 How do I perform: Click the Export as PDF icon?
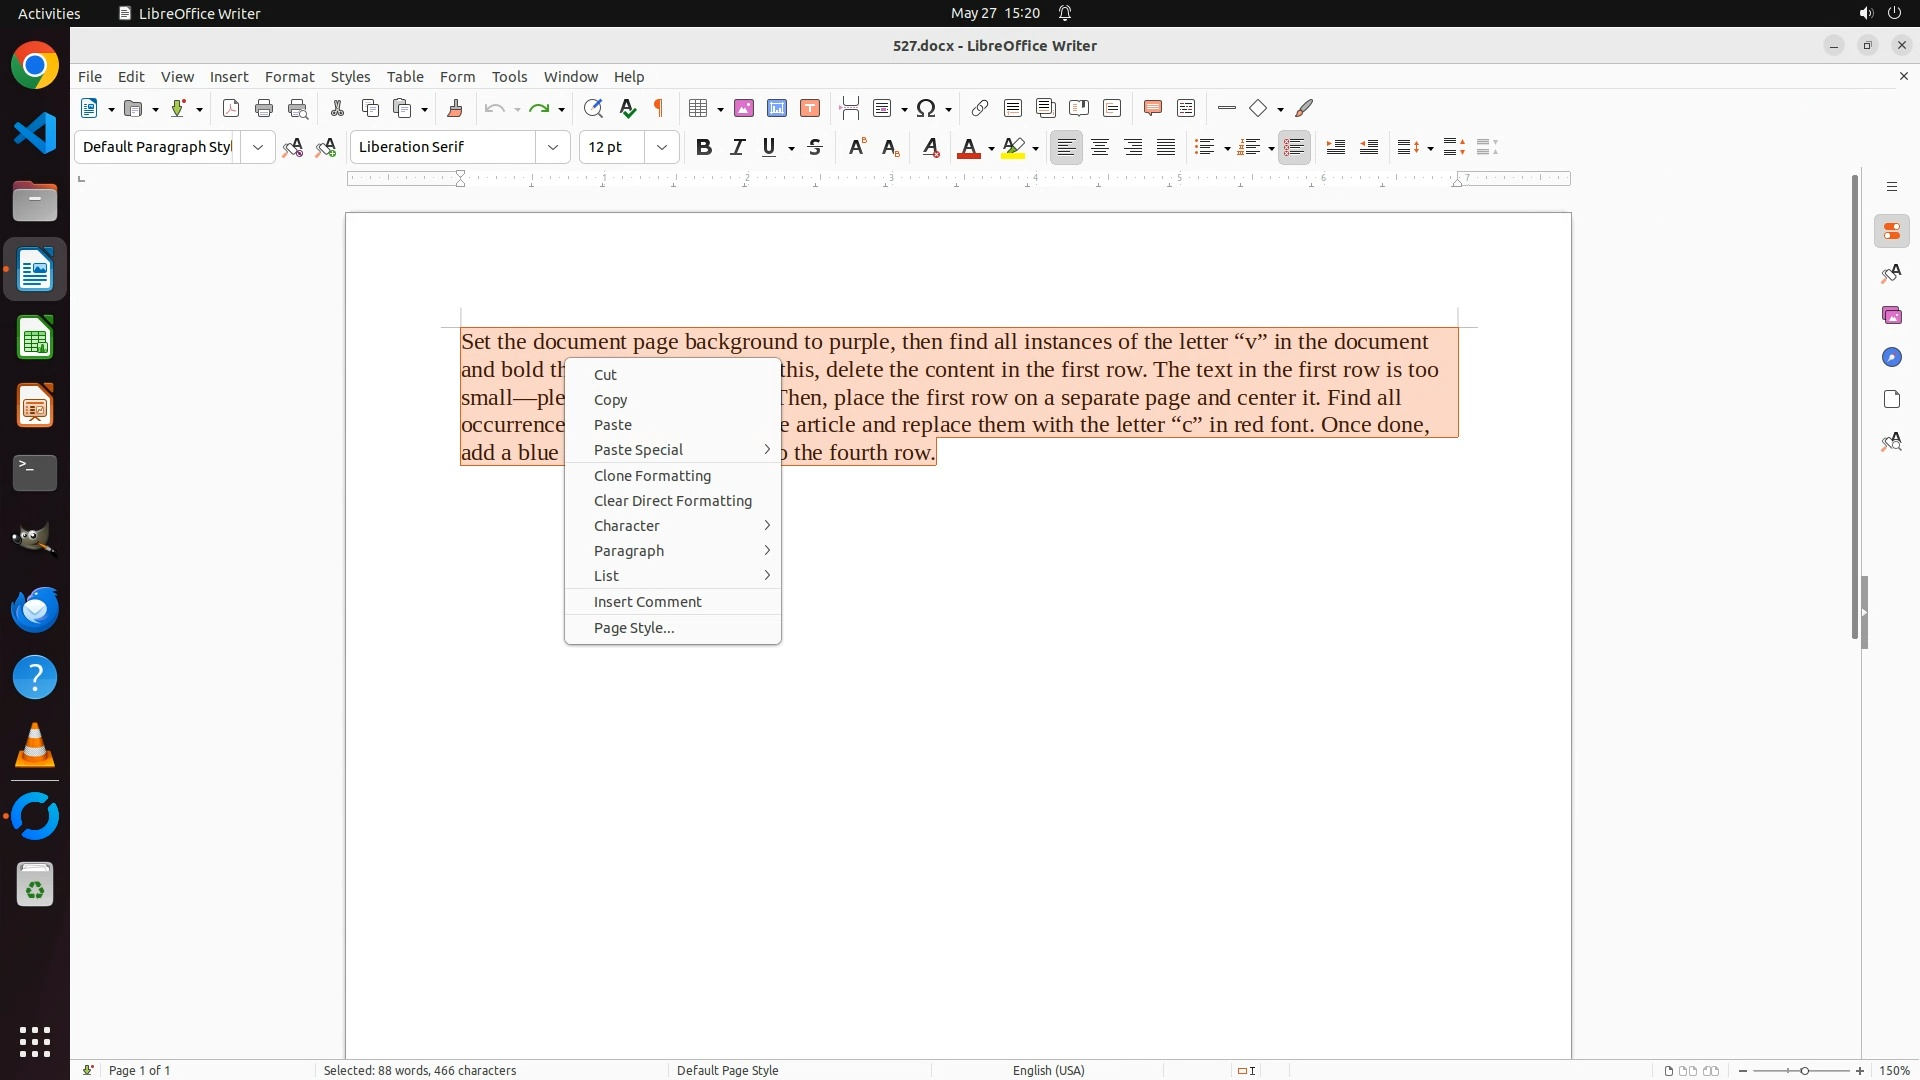pyautogui.click(x=231, y=108)
